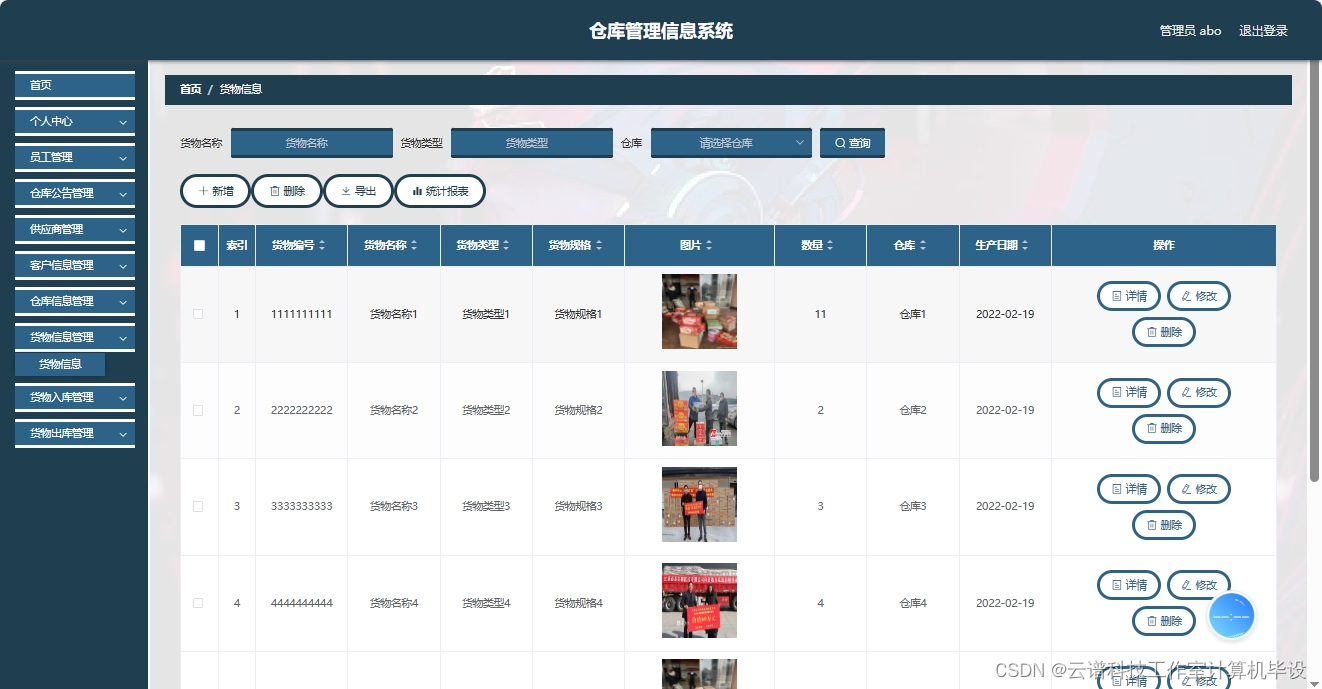The image size is (1322, 689).
Task: Click 退出登录 to log out
Action: [1263, 30]
